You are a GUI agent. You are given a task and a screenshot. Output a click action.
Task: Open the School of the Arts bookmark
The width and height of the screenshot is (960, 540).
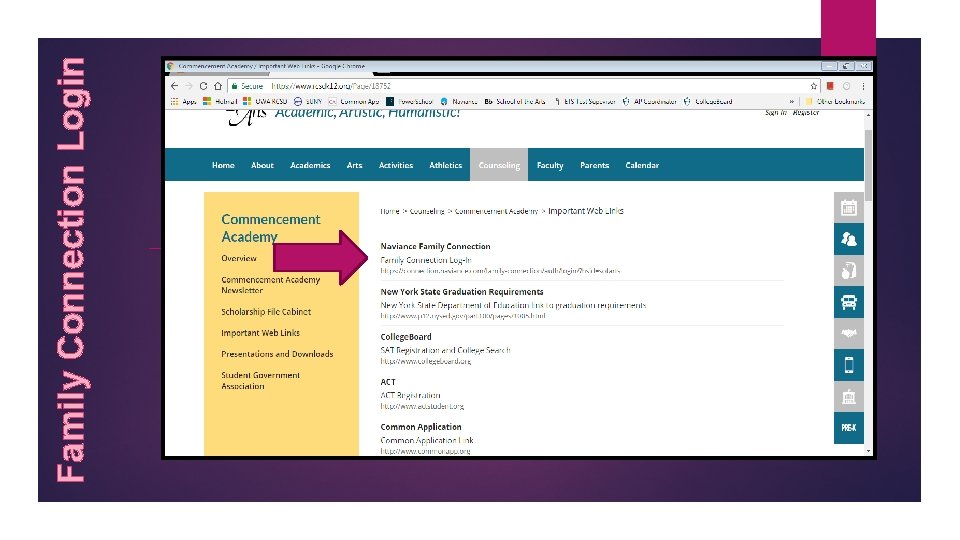(514, 102)
